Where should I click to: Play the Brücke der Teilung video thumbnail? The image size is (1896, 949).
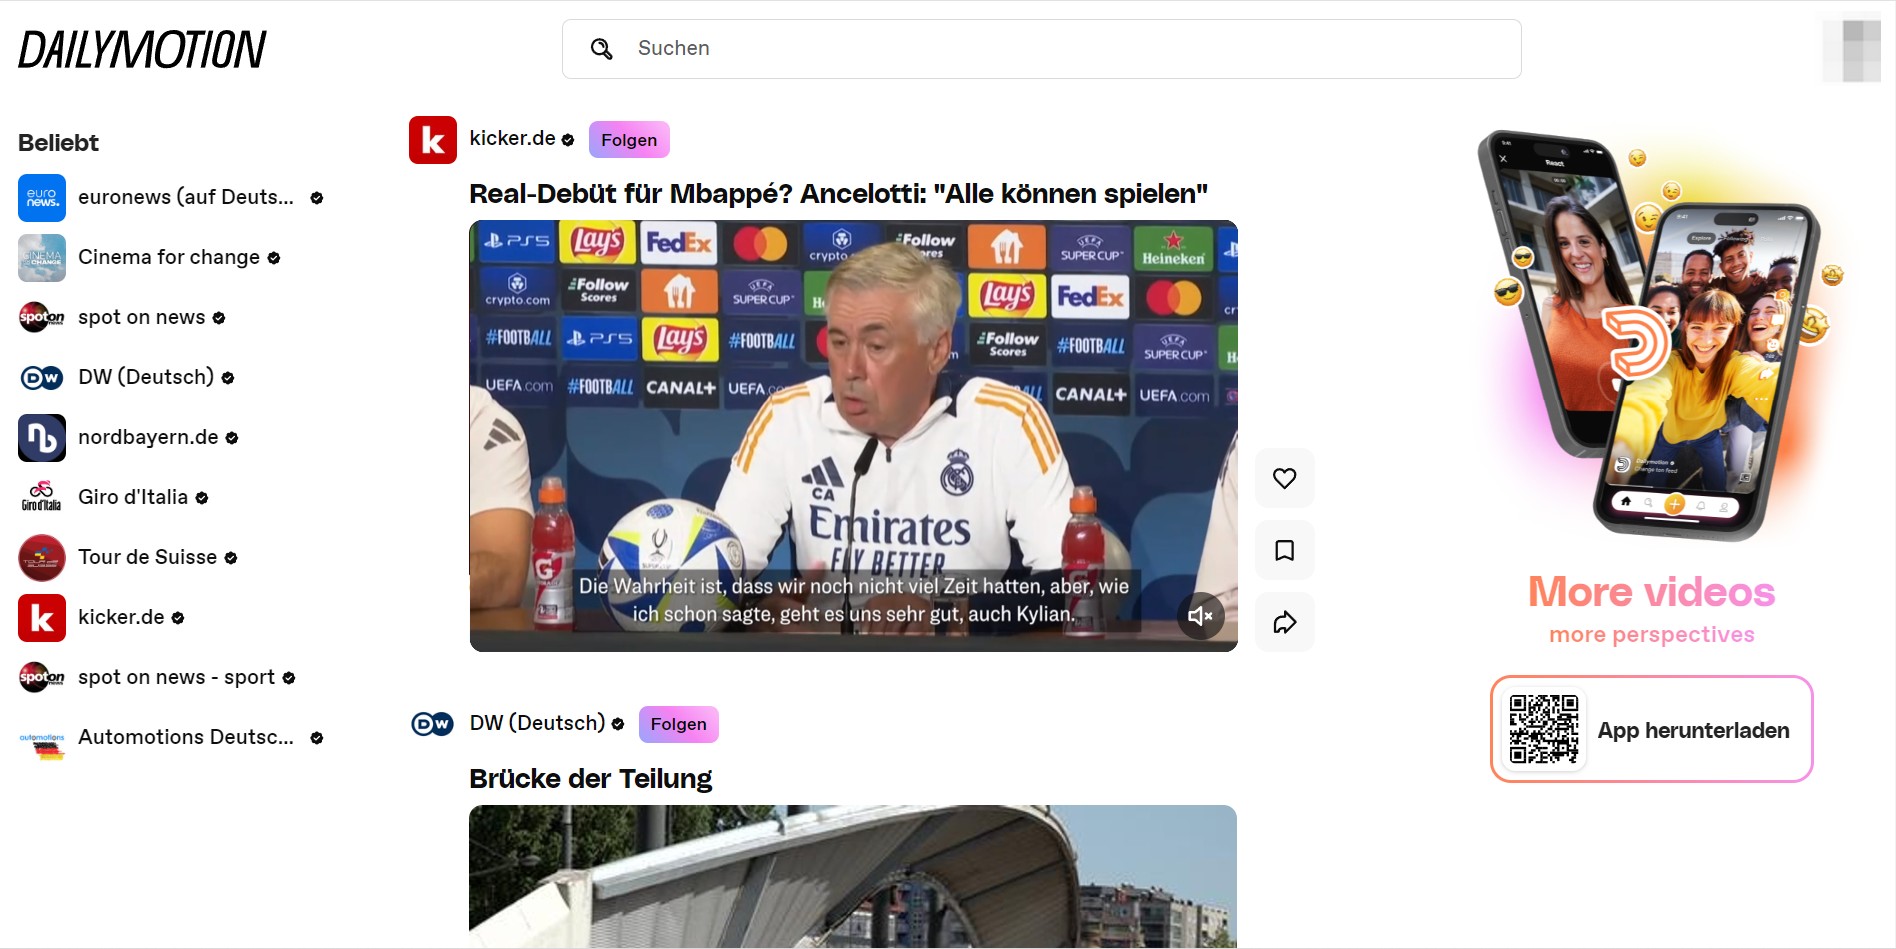pos(853,876)
